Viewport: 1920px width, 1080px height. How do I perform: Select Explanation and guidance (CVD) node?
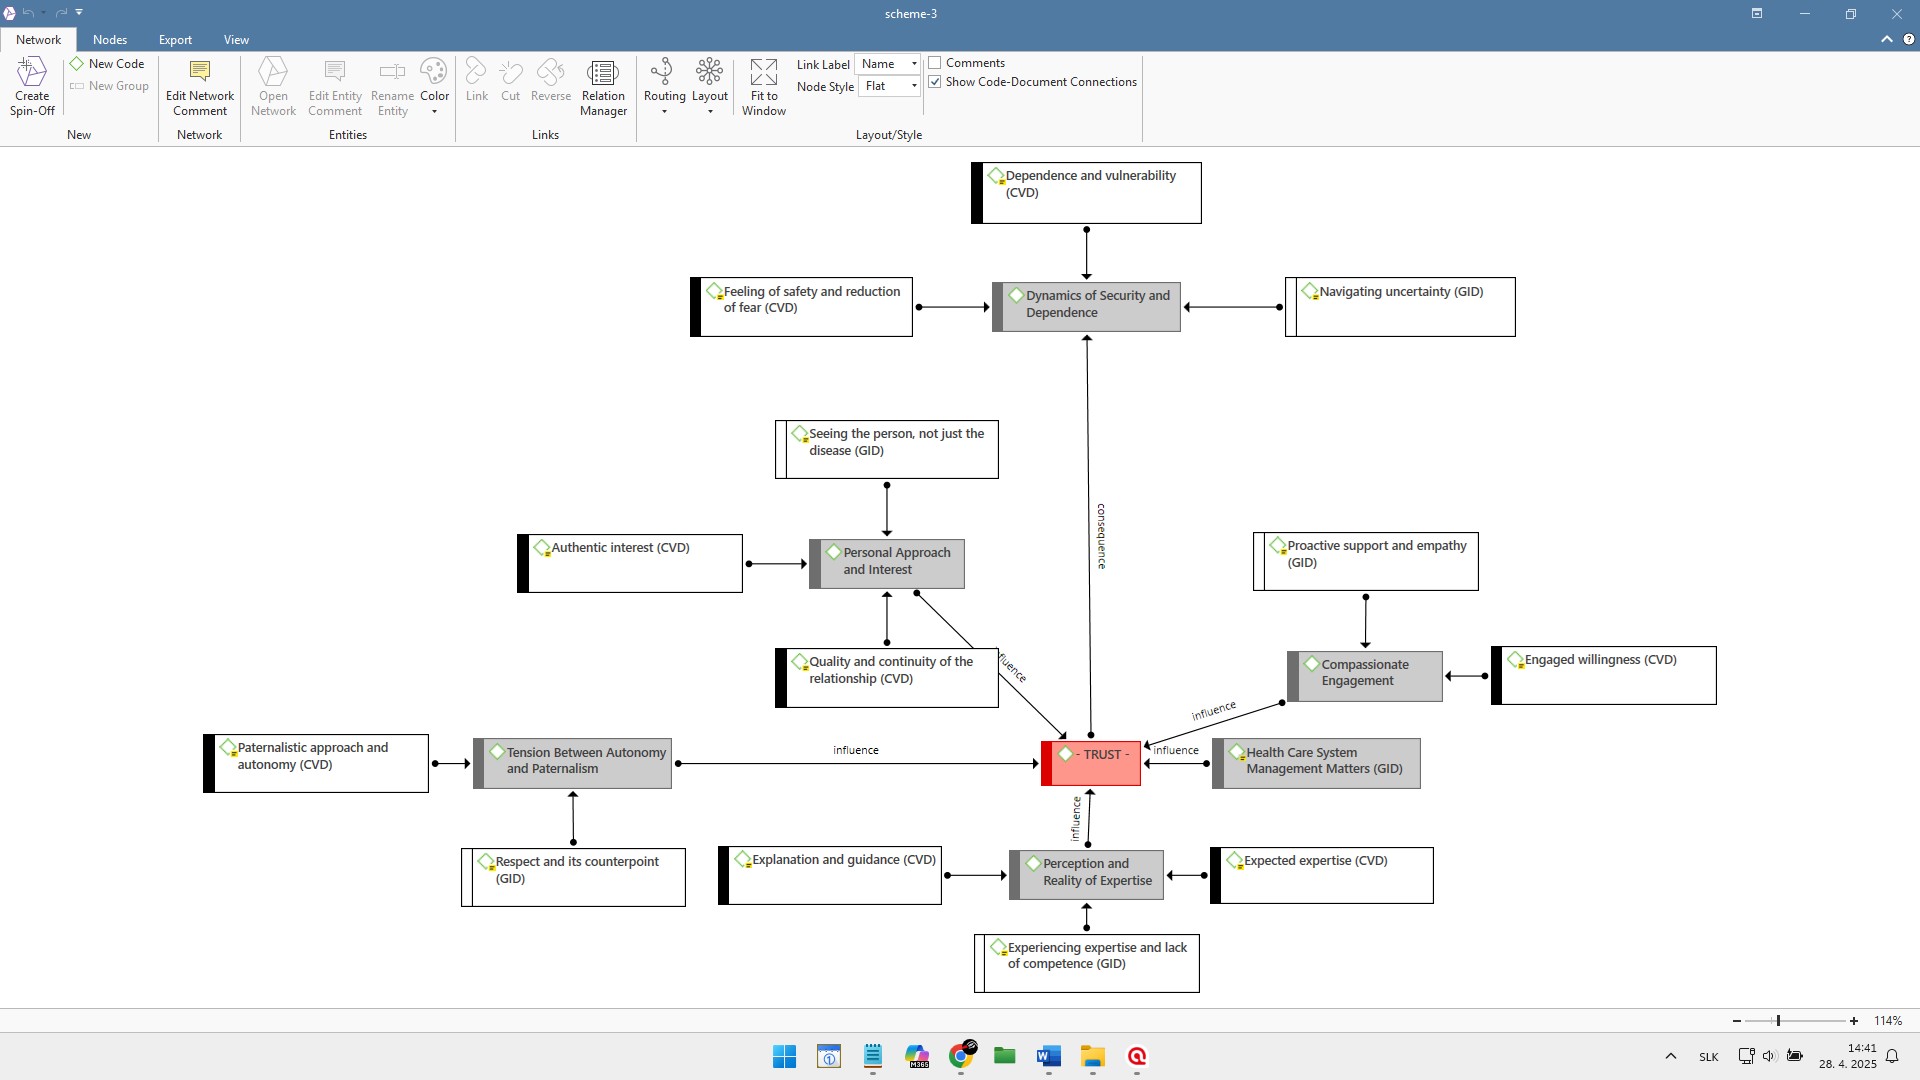[830, 875]
